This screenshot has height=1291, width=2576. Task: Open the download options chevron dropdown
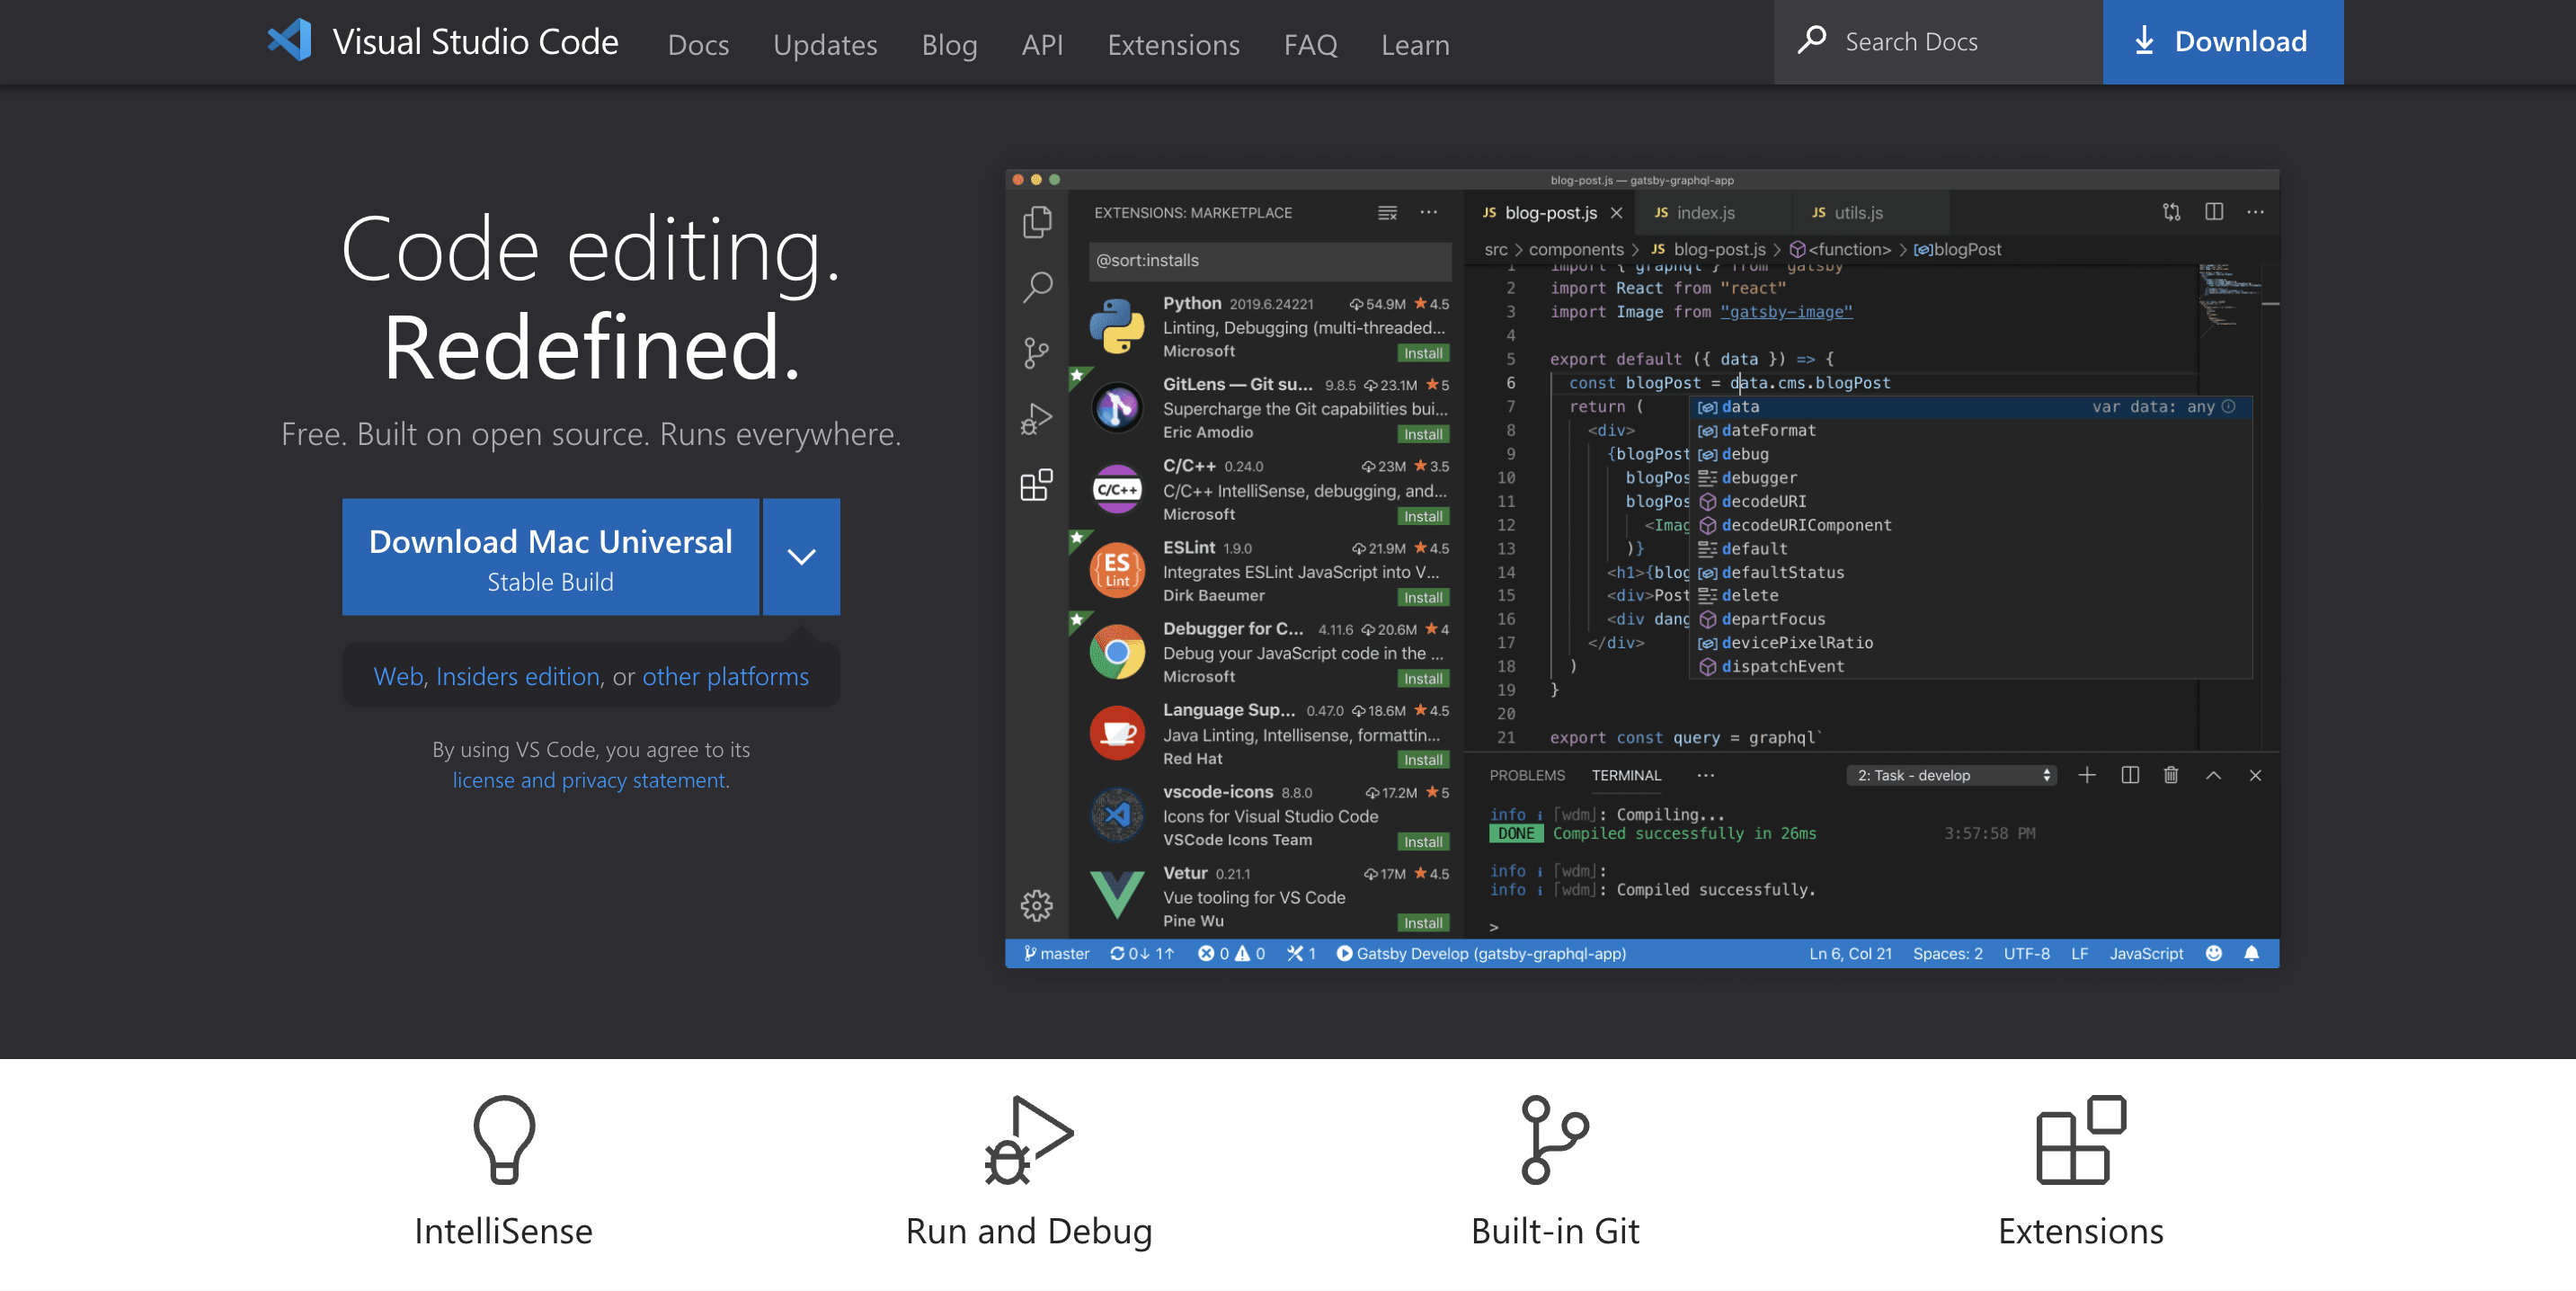[801, 557]
